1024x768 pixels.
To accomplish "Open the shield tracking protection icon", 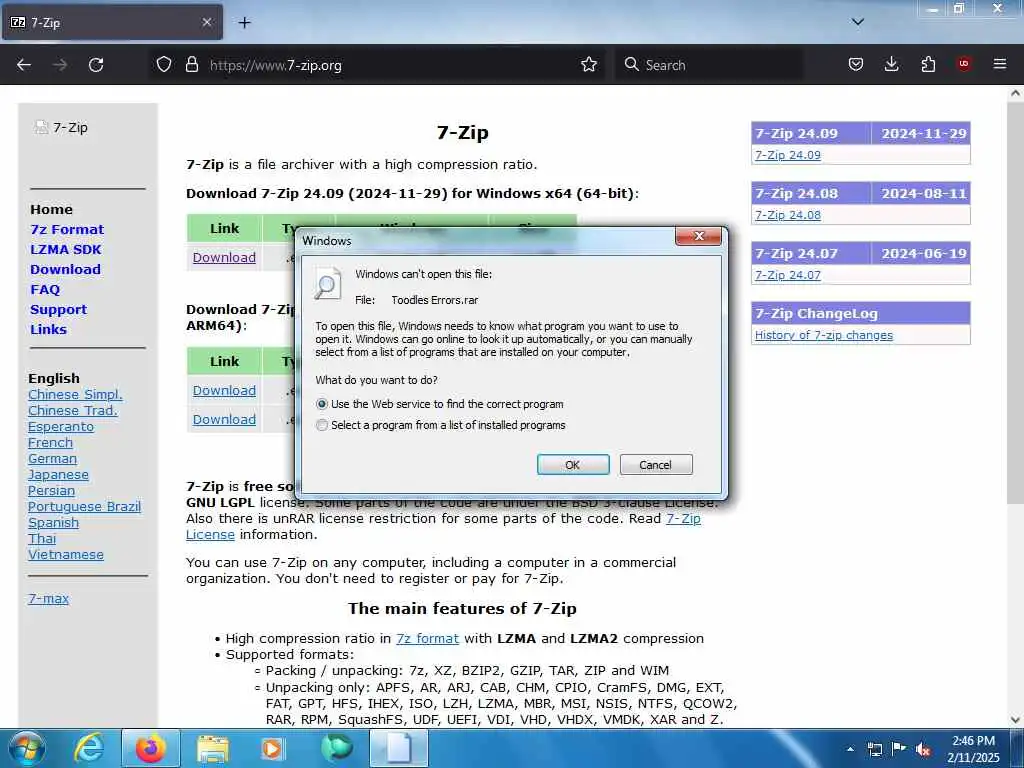I will tap(164, 64).
